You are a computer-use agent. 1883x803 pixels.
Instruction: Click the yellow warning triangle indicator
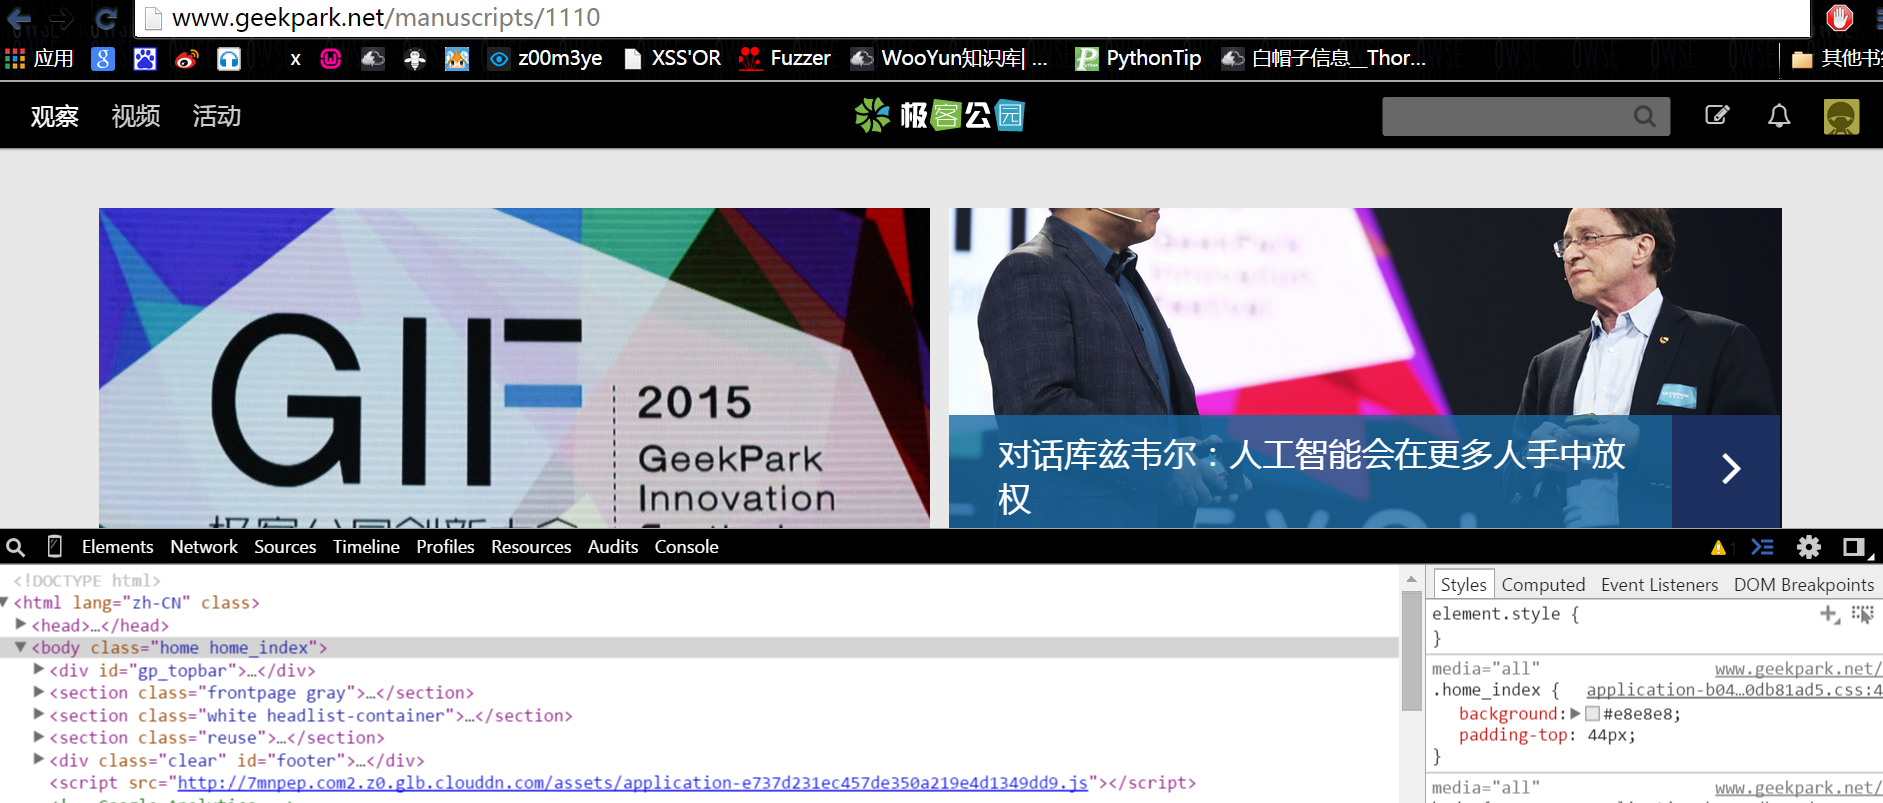[x=1718, y=548]
